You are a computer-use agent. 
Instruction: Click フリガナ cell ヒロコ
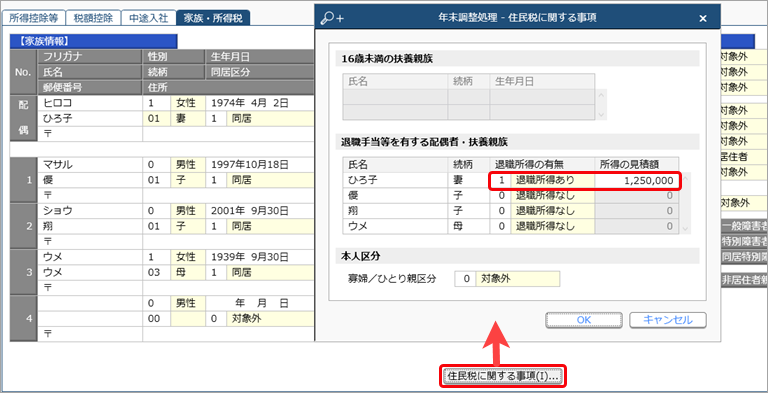tap(90, 103)
